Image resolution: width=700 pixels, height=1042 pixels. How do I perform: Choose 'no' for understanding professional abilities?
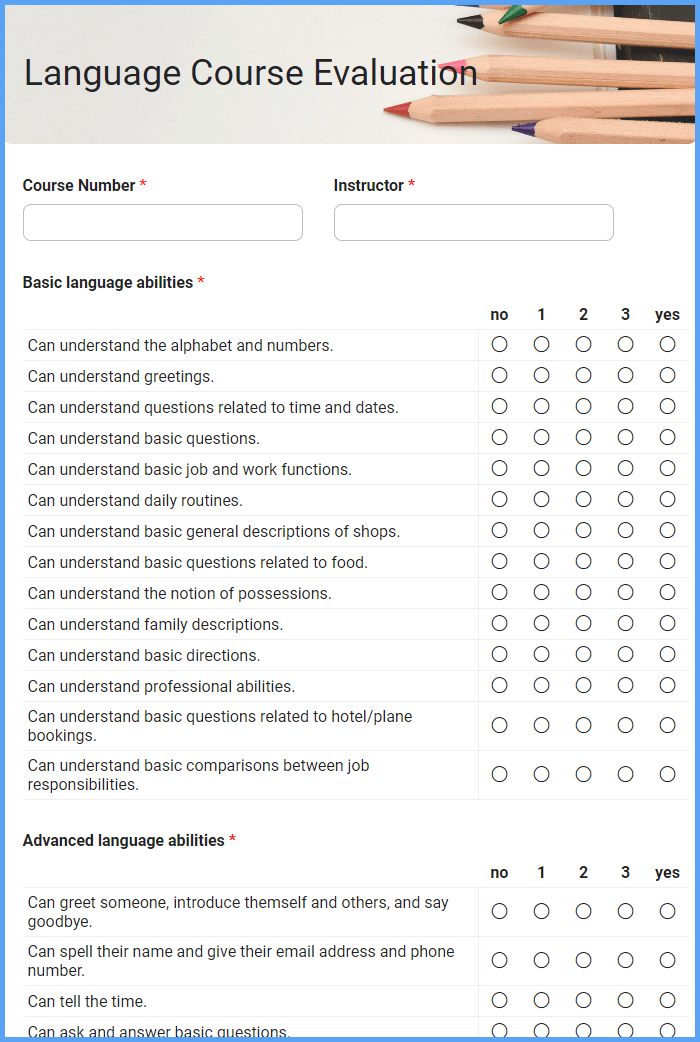(499, 686)
